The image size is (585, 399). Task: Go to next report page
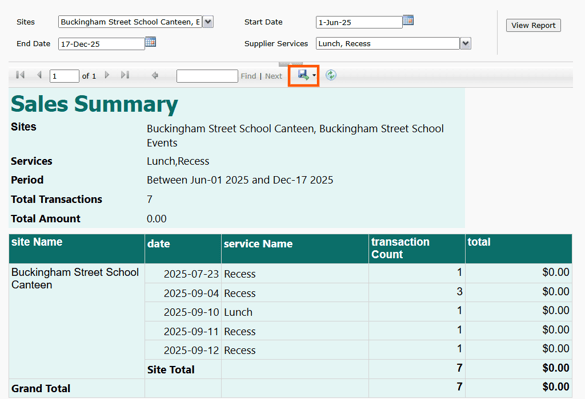107,75
